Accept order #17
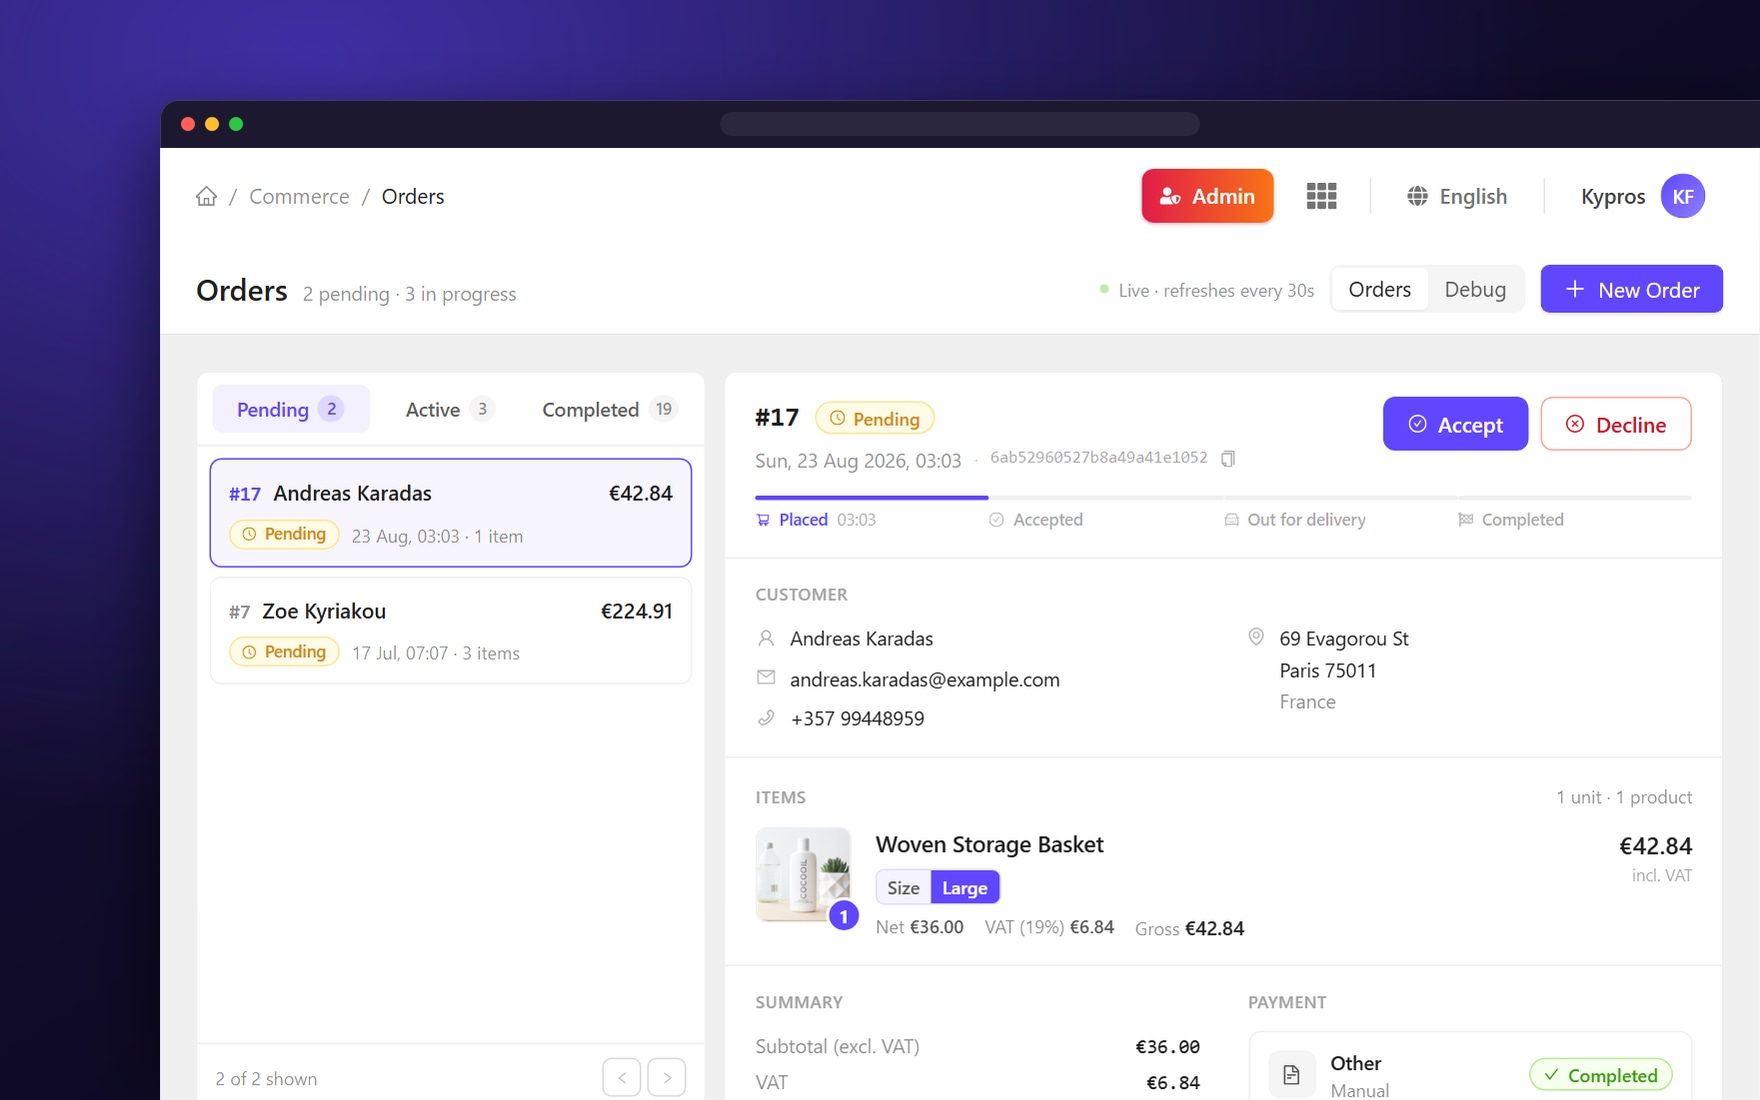The image size is (1760, 1100). 1455,424
